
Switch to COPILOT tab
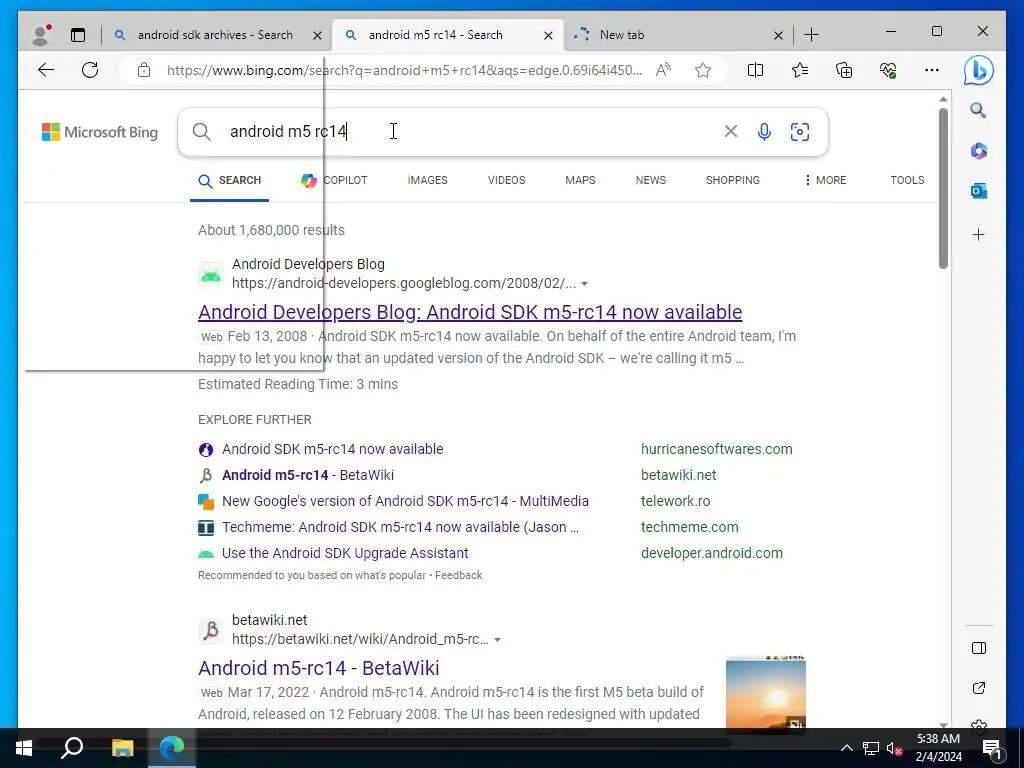[x=334, y=180]
